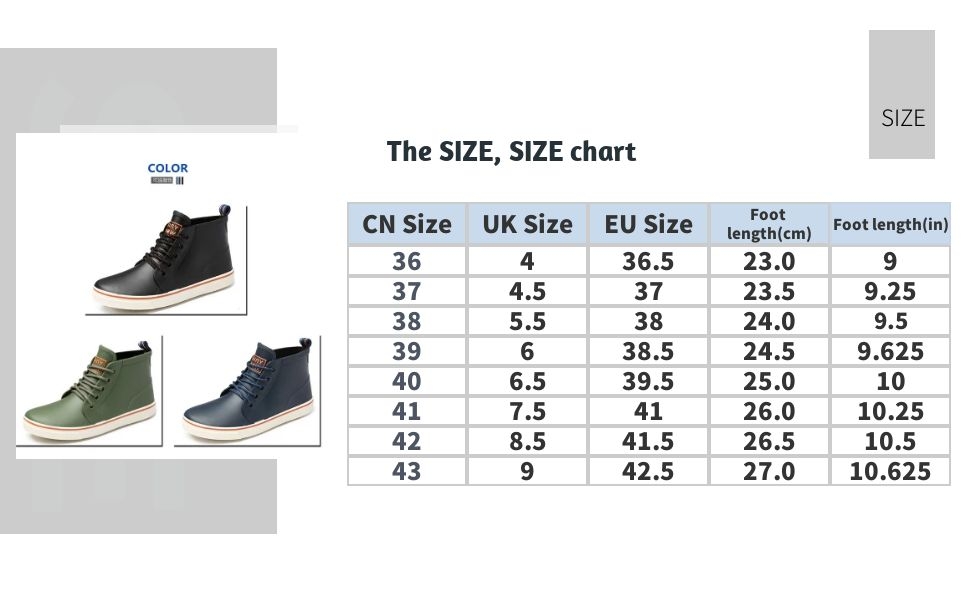Image resolution: width=970 pixels, height=600 pixels.
Task: Click CN size 36 cell
Action: point(407,261)
